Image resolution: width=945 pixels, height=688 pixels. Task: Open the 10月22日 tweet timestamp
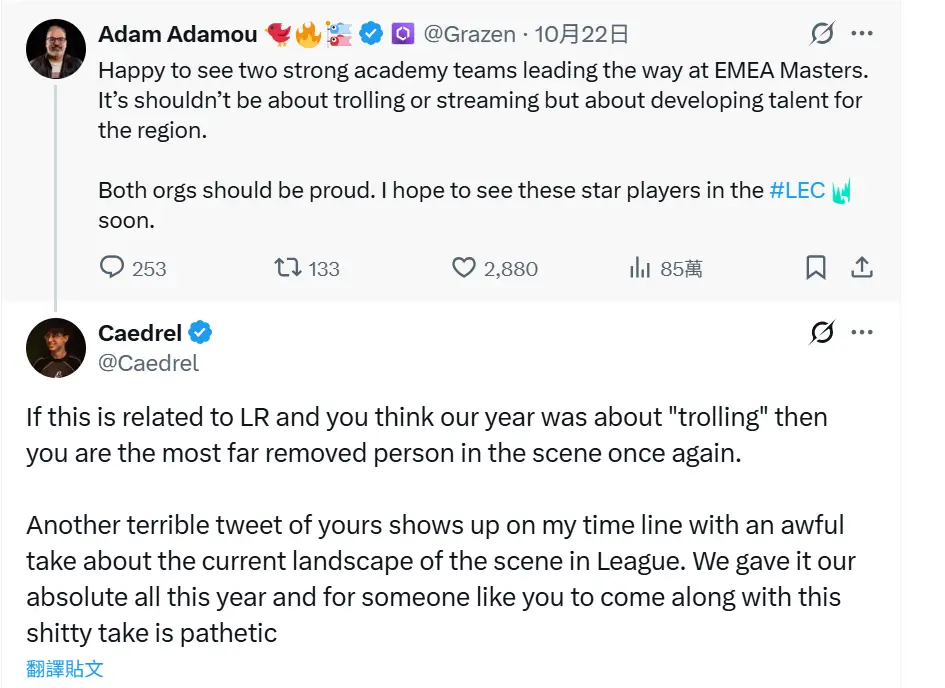coord(581,34)
